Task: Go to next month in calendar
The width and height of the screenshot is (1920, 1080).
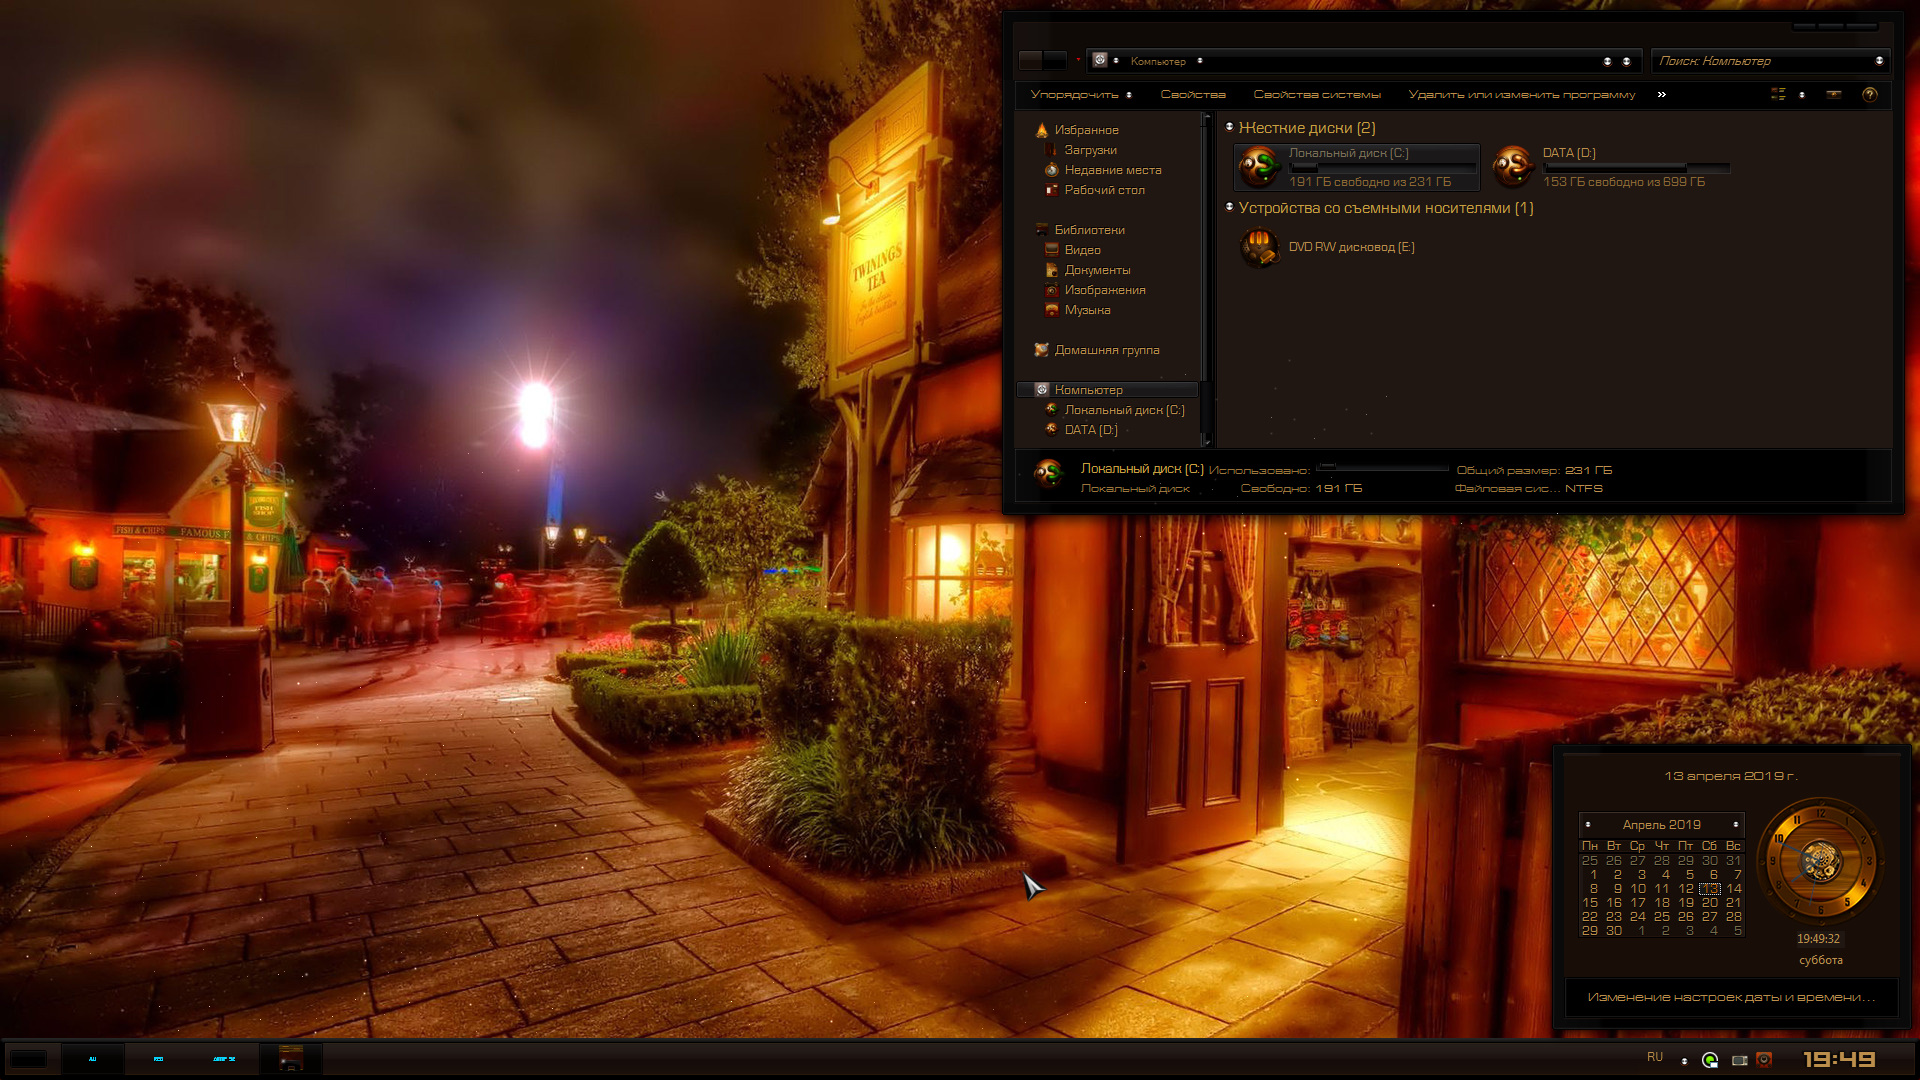Action: point(1736,825)
